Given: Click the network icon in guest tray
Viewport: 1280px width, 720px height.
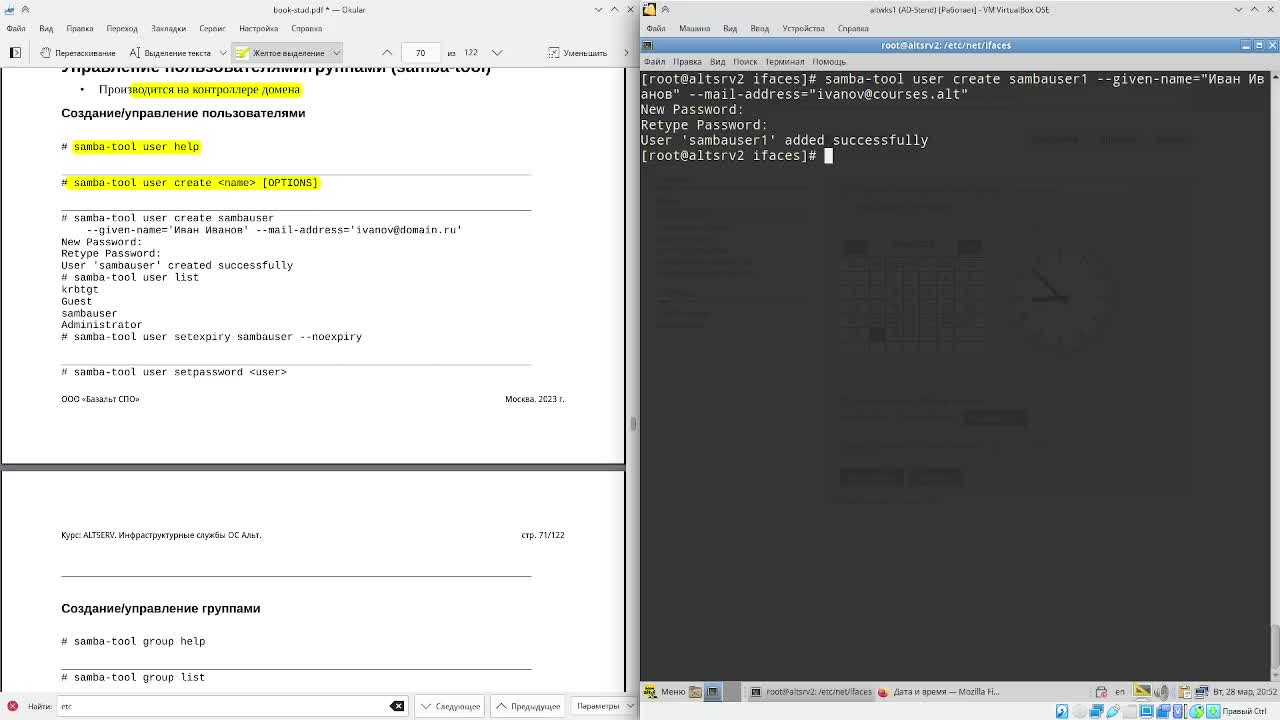Looking at the screenshot, I should 1202,691.
